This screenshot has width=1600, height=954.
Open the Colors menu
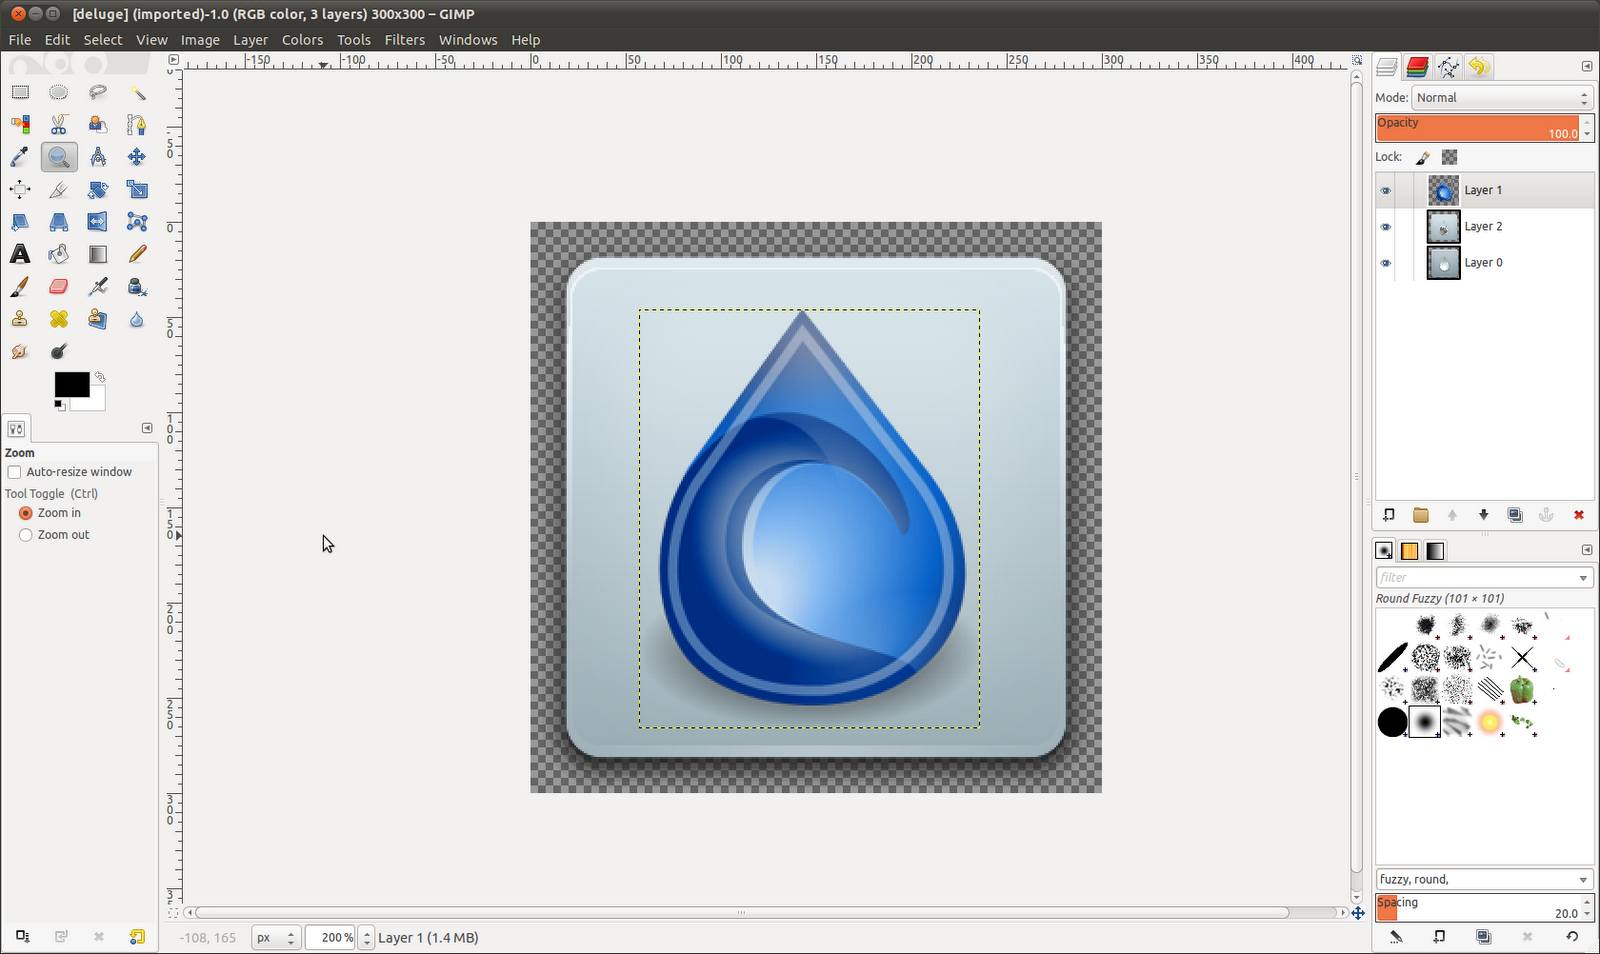tap(302, 40)
